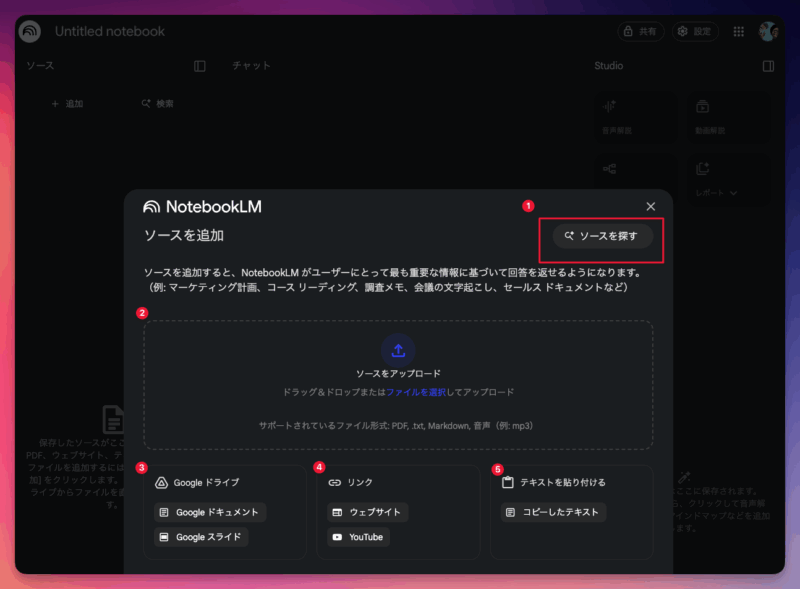
Task: Click the ファイルを選択 link
Action: 416,392
